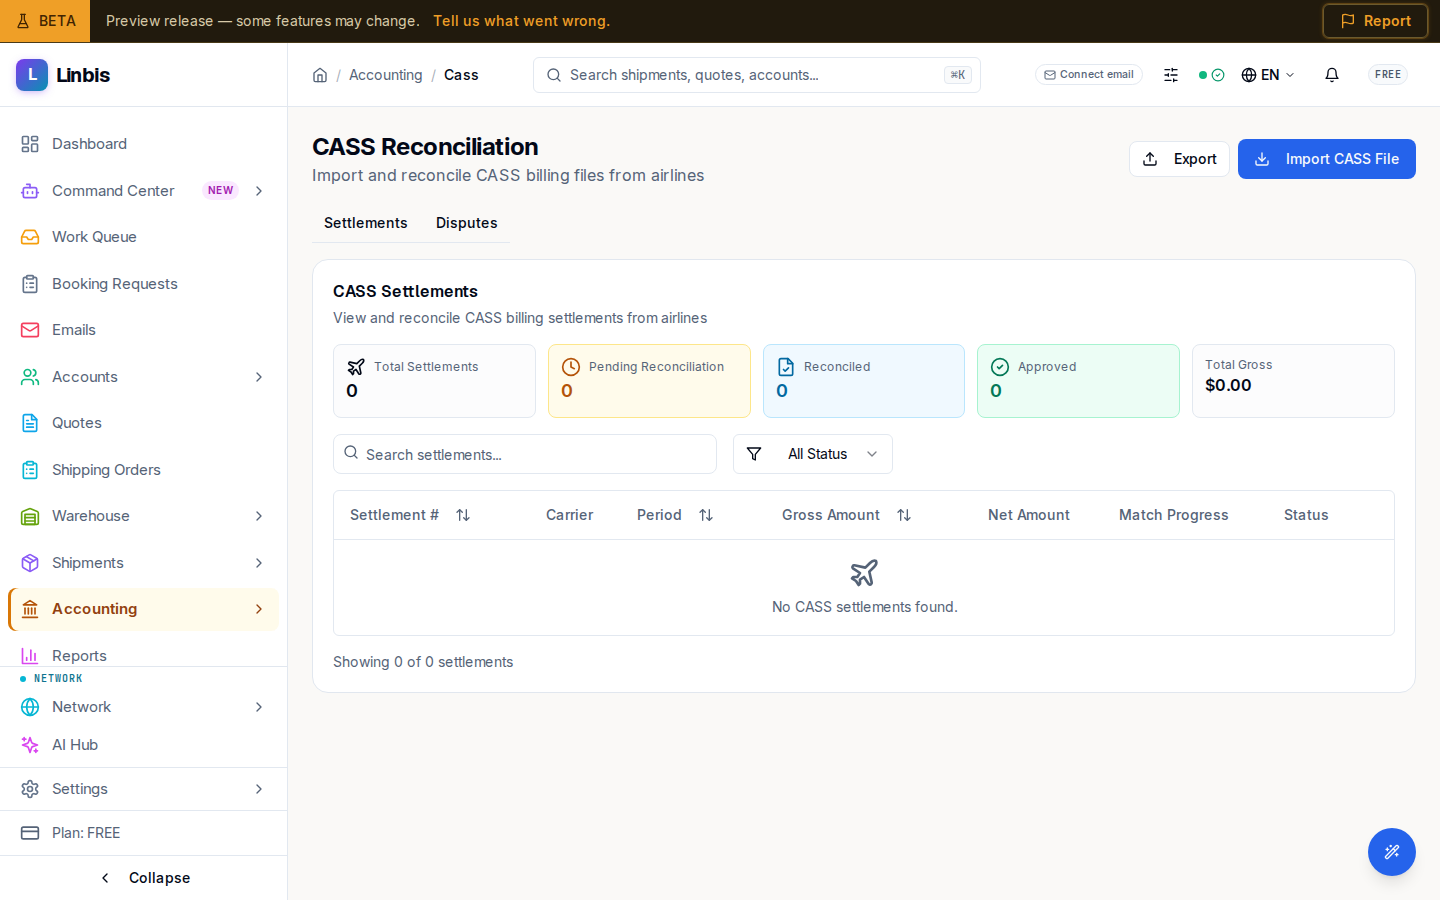Focus the Search settlements field
The image size is (1440, 900).
click(x=525, y=454)
